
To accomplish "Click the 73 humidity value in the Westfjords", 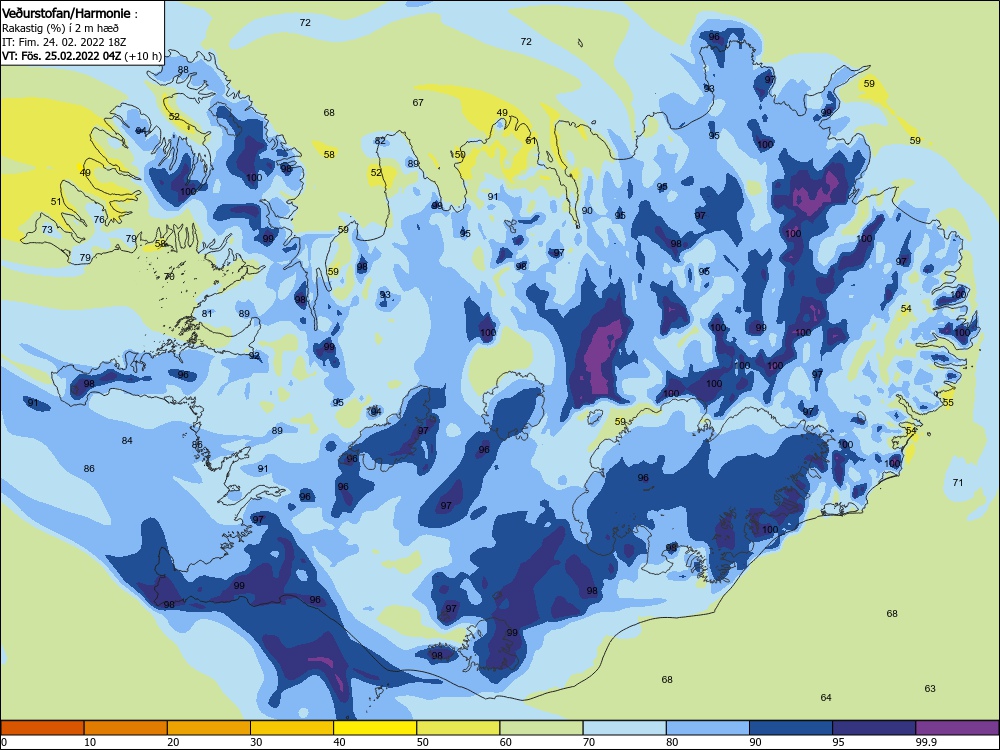I will [x=47, y=230].
